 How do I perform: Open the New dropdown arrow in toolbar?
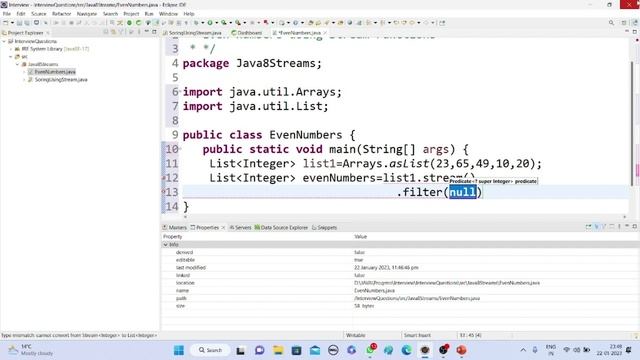pos(12,23)
